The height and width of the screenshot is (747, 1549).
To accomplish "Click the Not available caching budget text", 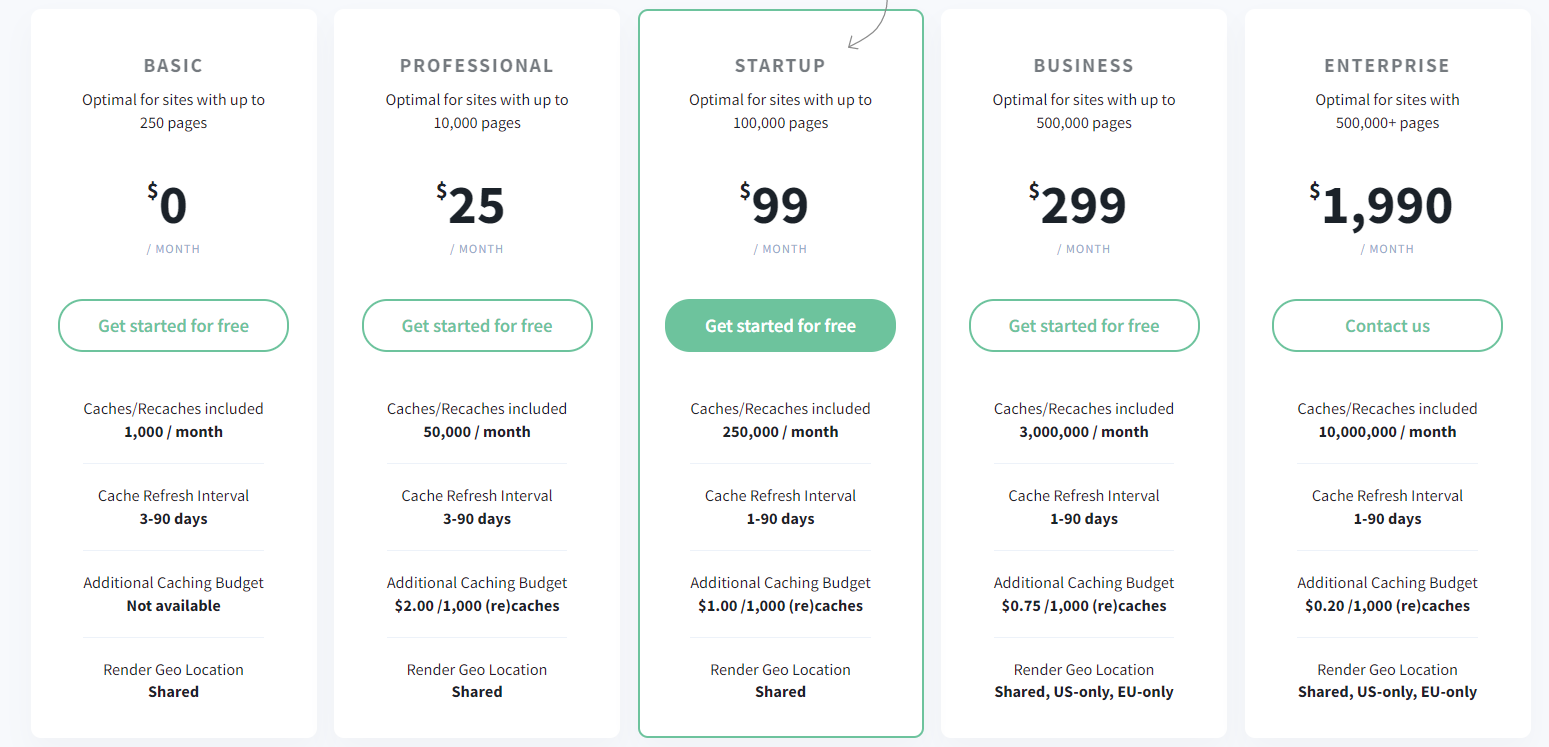I will point(173,606).
